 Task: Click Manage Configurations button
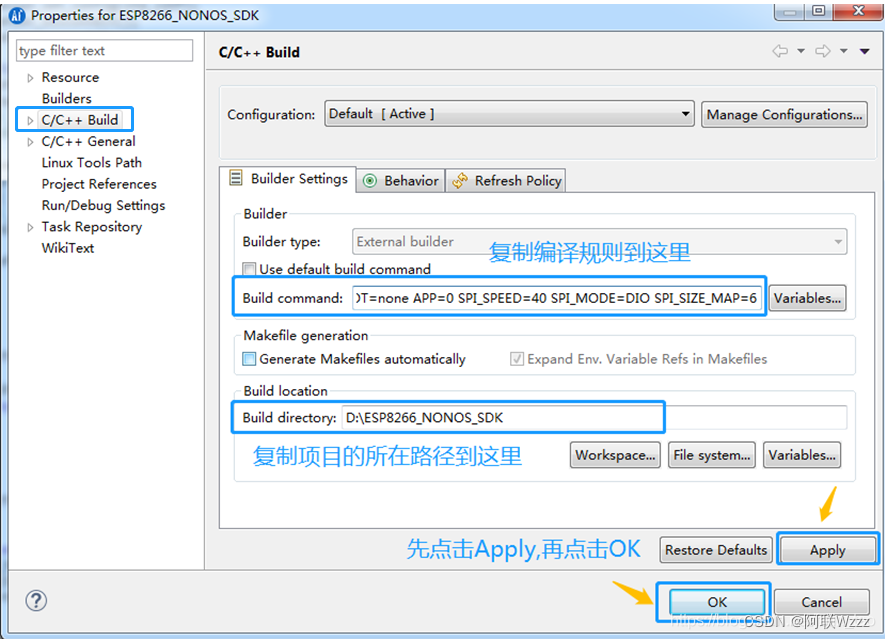785,115
